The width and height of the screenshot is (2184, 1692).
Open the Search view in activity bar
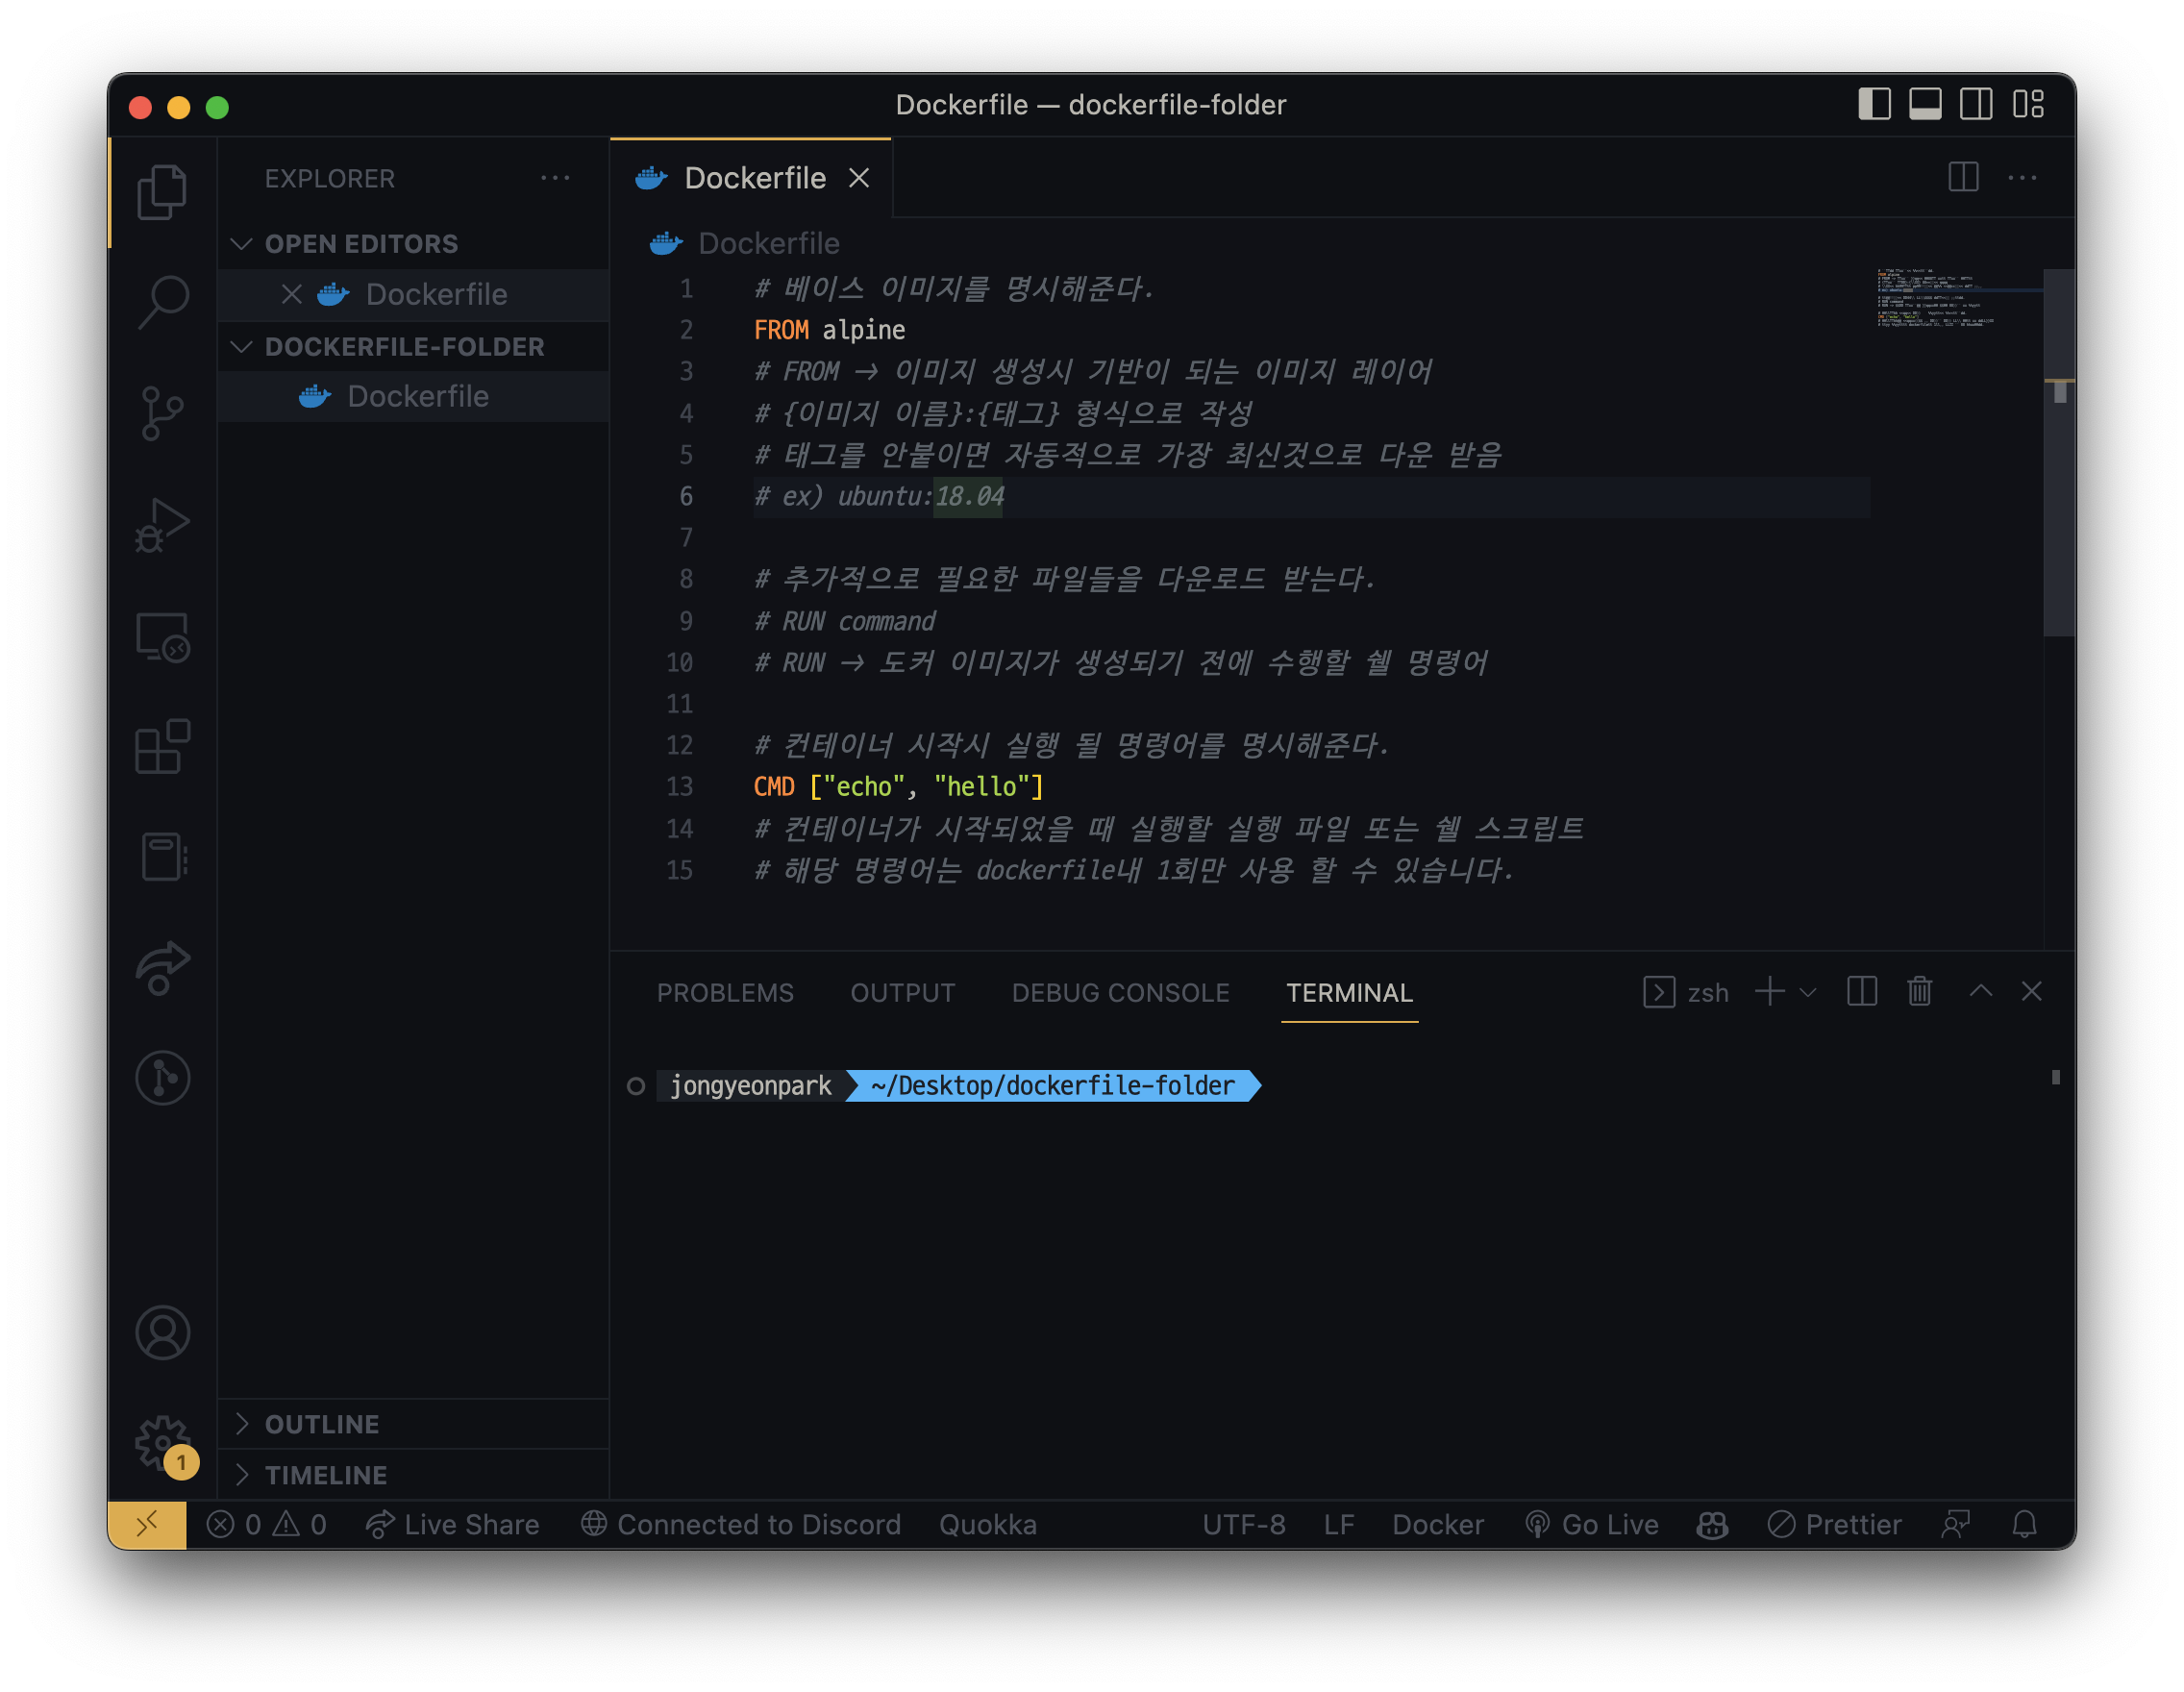163,301
